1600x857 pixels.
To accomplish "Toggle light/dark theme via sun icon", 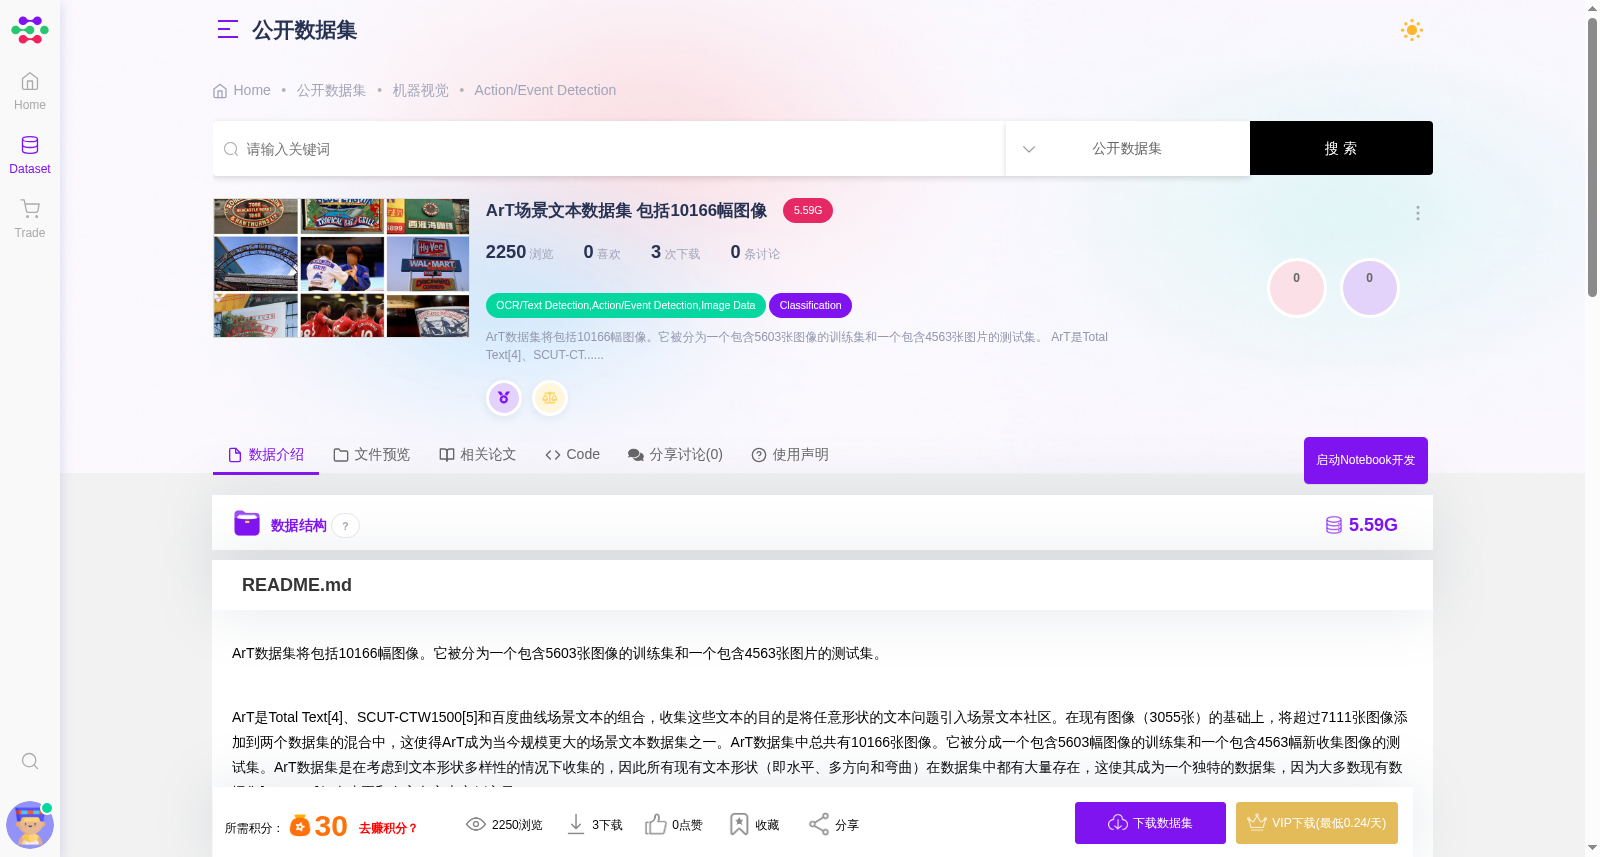I will [1412, 30].
